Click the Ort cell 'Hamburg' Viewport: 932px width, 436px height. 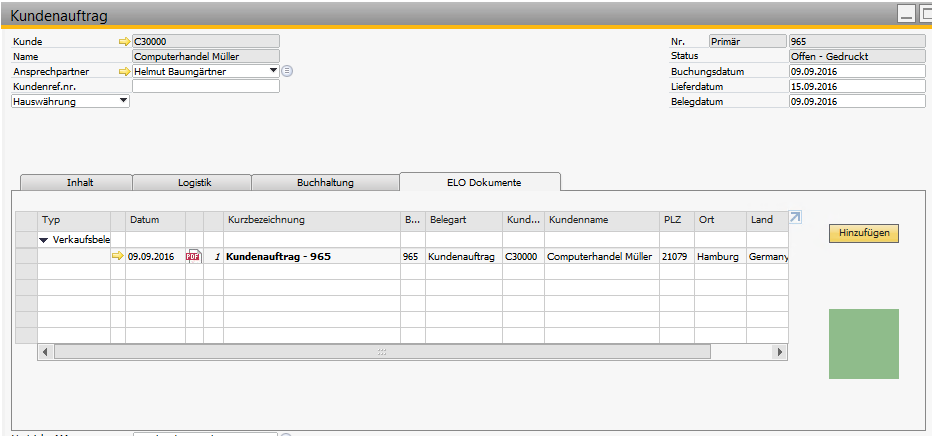[720, 257]
